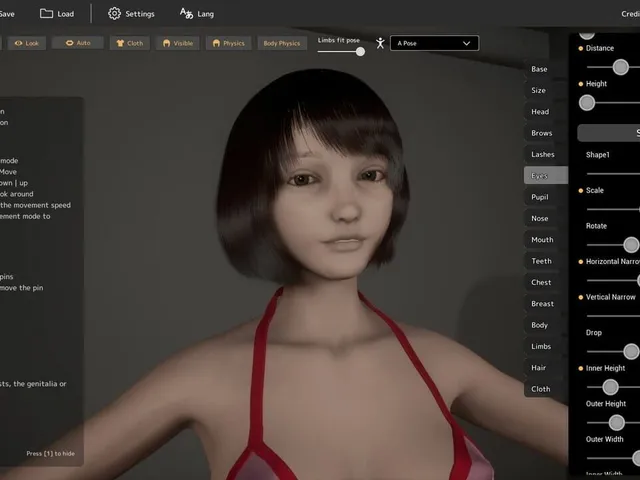Image resolution: width=640 pixels, height=480 pixels.
Task: Toggle the hair Visible button
Action: tap(178, 43)
